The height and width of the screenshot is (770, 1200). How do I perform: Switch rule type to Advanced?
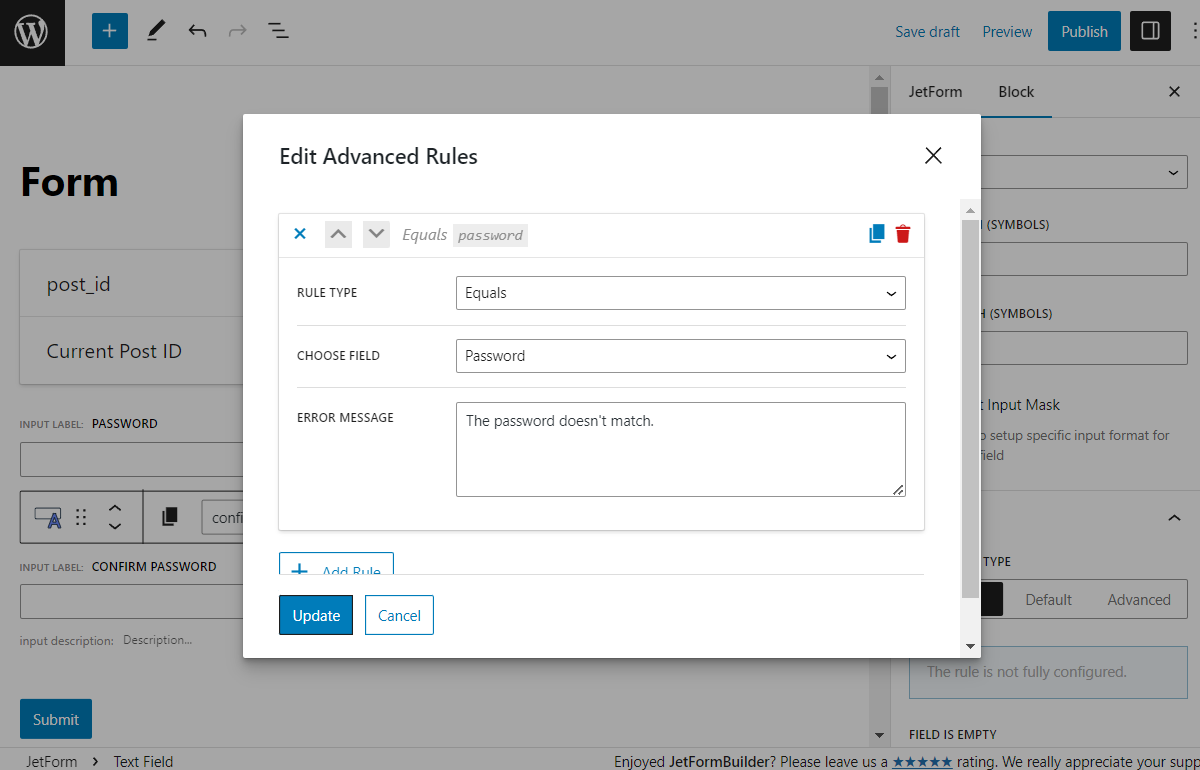1138,599
